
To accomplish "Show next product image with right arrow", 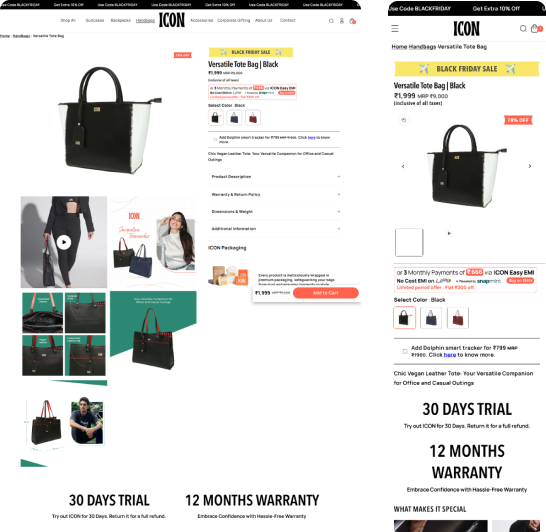I will tap(530, 166).
